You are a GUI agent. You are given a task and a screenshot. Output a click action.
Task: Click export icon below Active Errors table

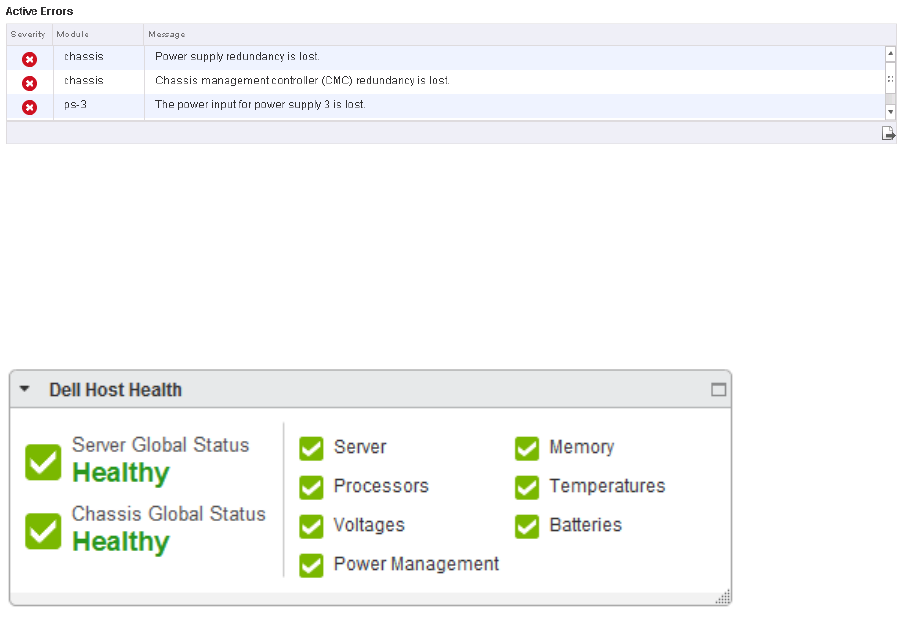pos(888,134)
